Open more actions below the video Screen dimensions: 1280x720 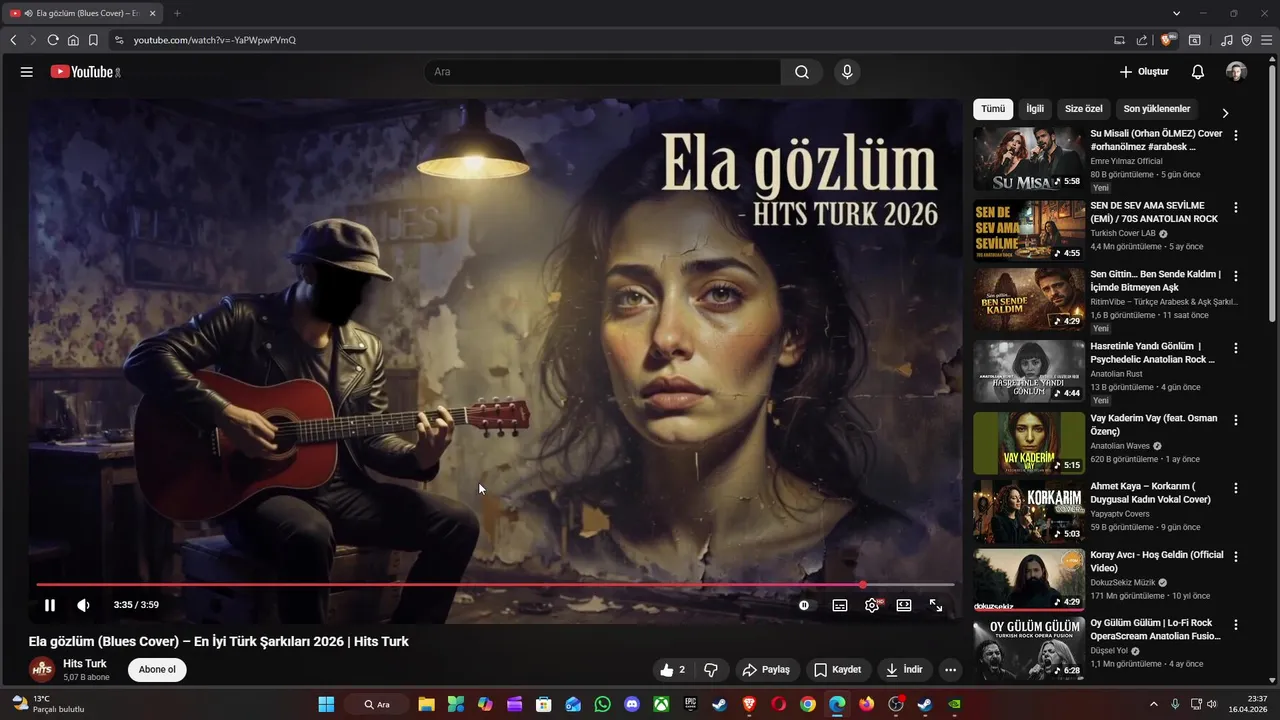951,670
